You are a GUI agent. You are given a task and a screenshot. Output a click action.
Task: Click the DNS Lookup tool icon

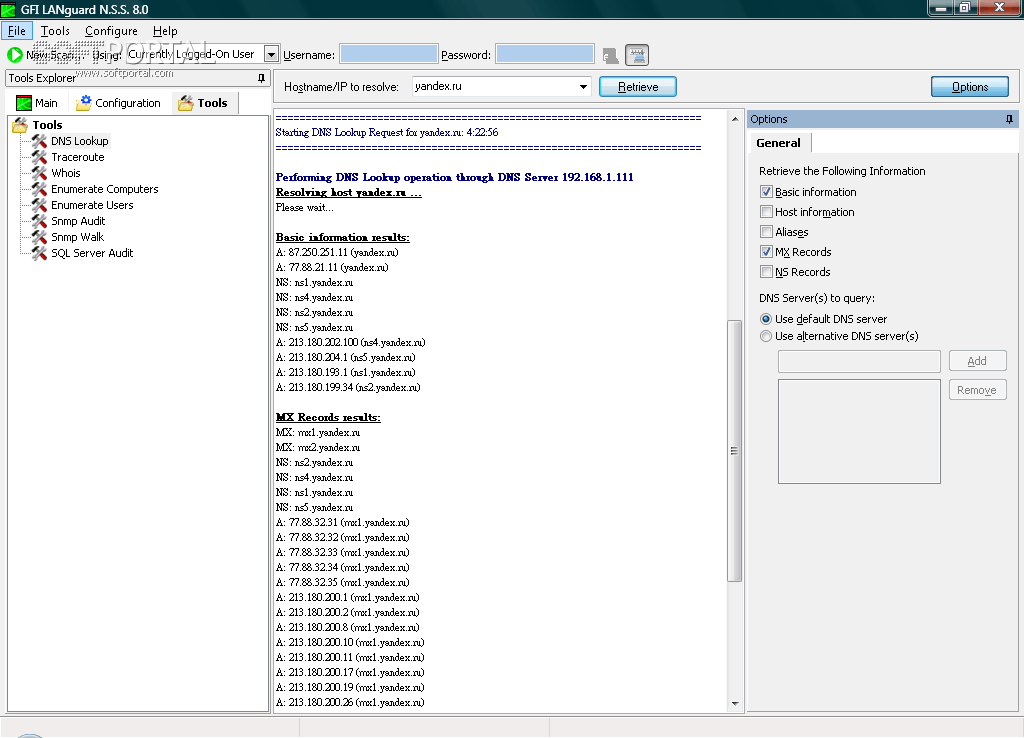pos(40,141)
